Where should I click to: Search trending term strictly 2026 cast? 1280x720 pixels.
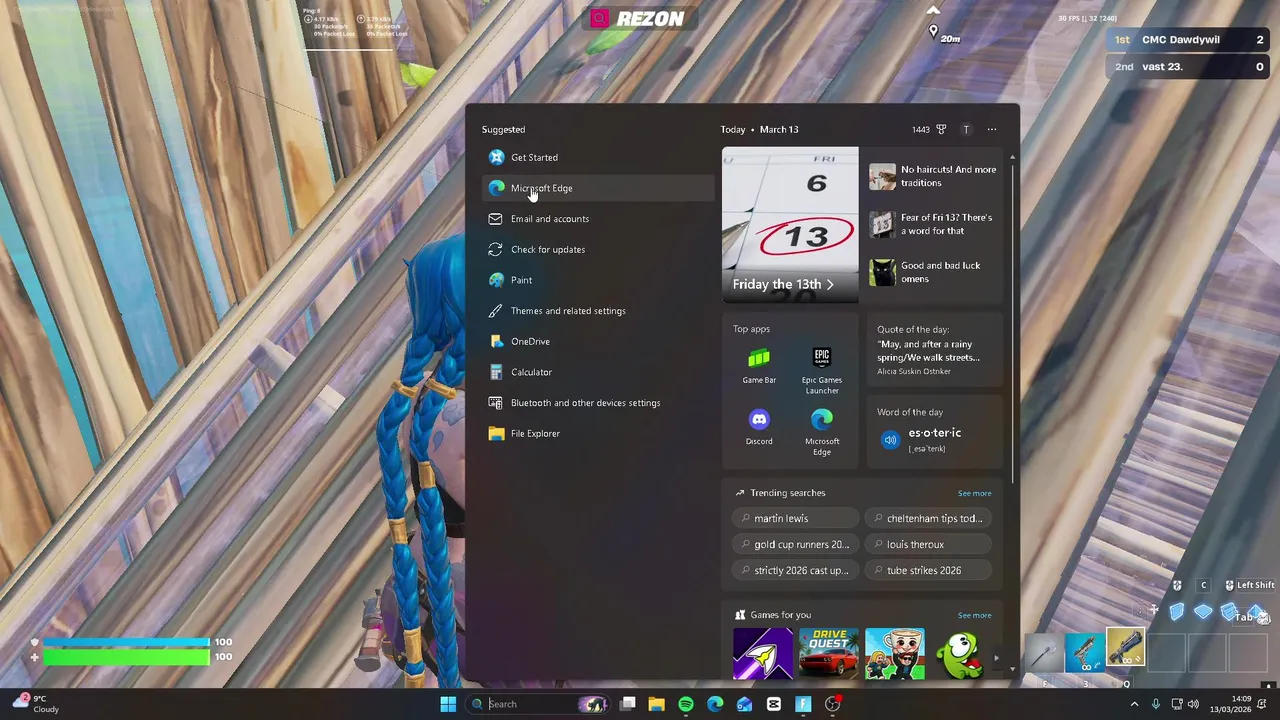click(796, 570)
